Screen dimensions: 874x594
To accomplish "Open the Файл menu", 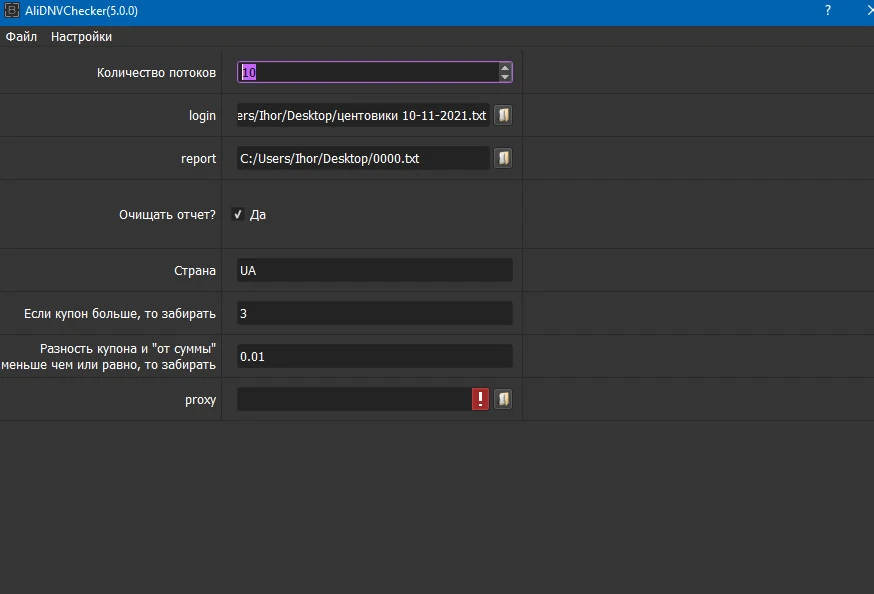I will (x=21, y=37).
